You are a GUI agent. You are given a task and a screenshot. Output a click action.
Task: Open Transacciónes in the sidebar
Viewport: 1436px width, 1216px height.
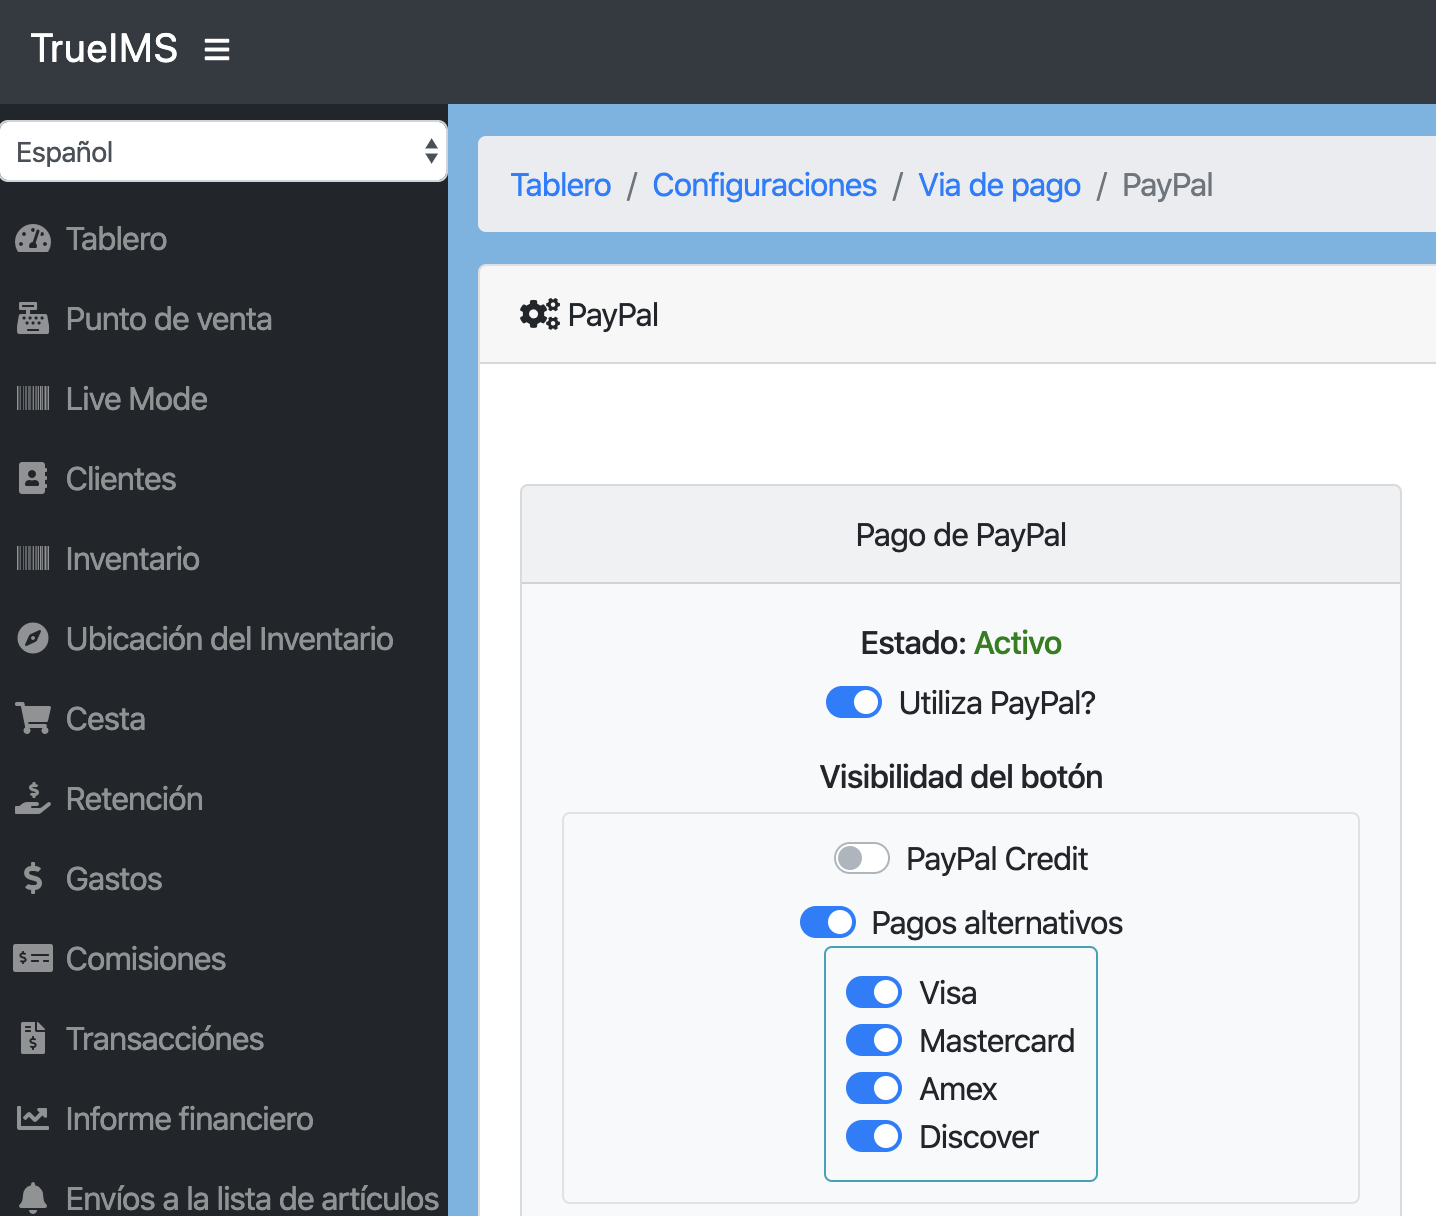point(165,1039)
